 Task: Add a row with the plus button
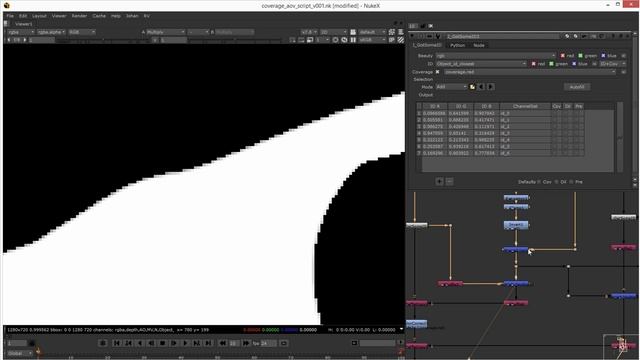[440, 182]
